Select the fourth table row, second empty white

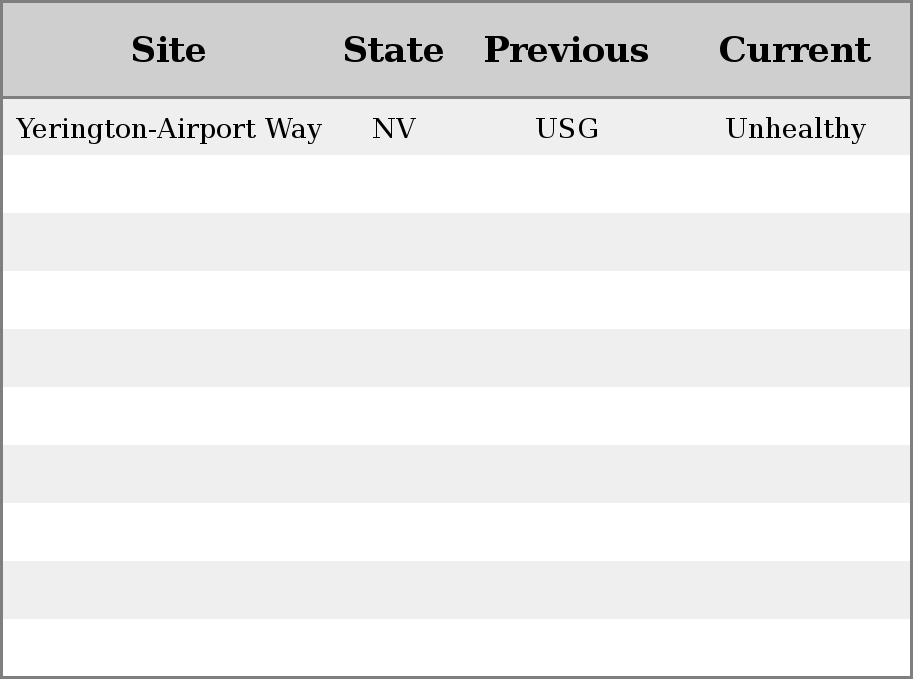coord(456,300)
